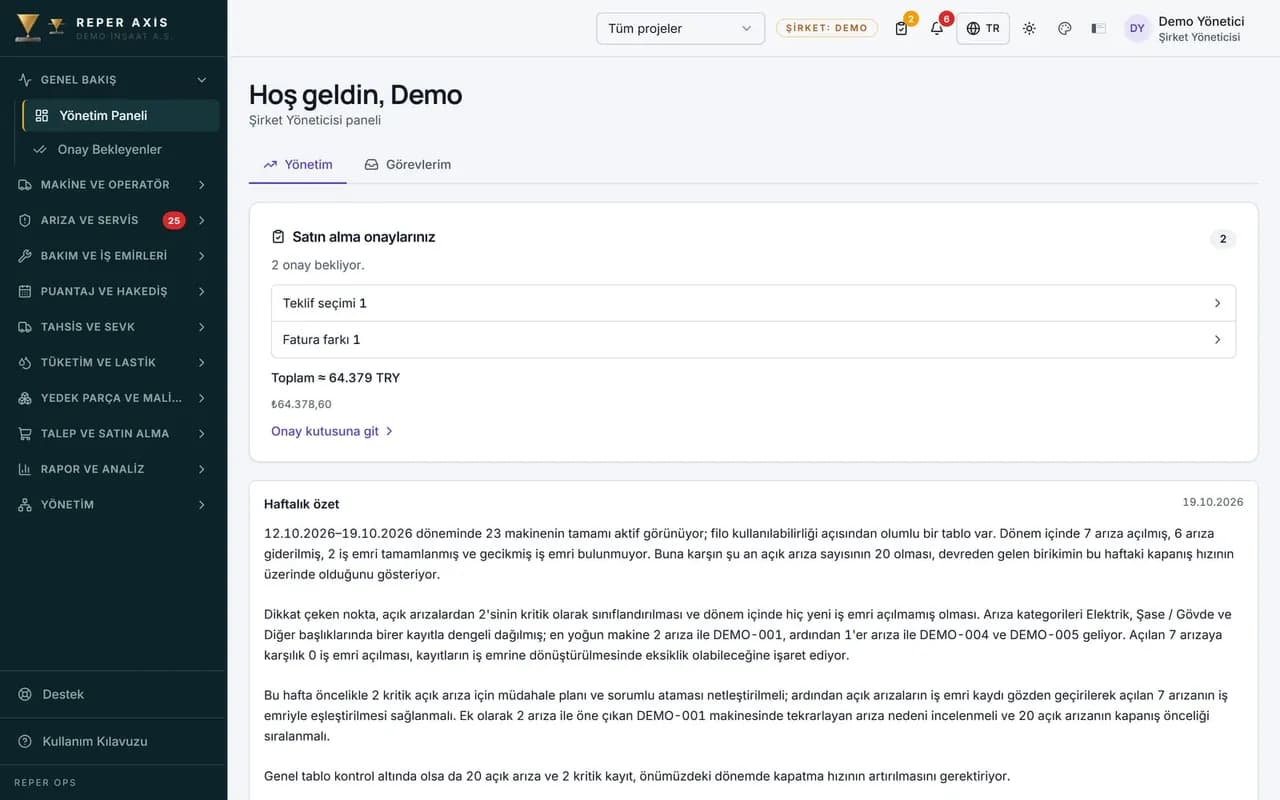
Task: Switch language with the TR button
Action: 983,28
